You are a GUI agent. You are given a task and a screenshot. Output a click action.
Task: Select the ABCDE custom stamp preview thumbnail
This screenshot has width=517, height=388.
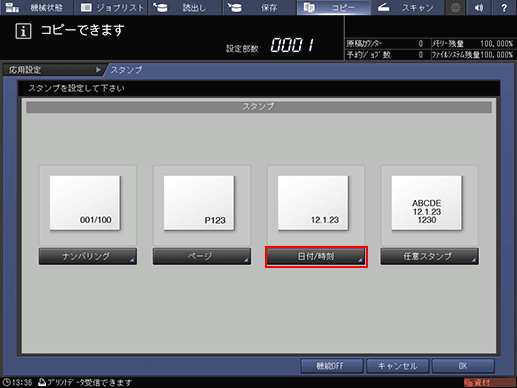click(427, 203)
